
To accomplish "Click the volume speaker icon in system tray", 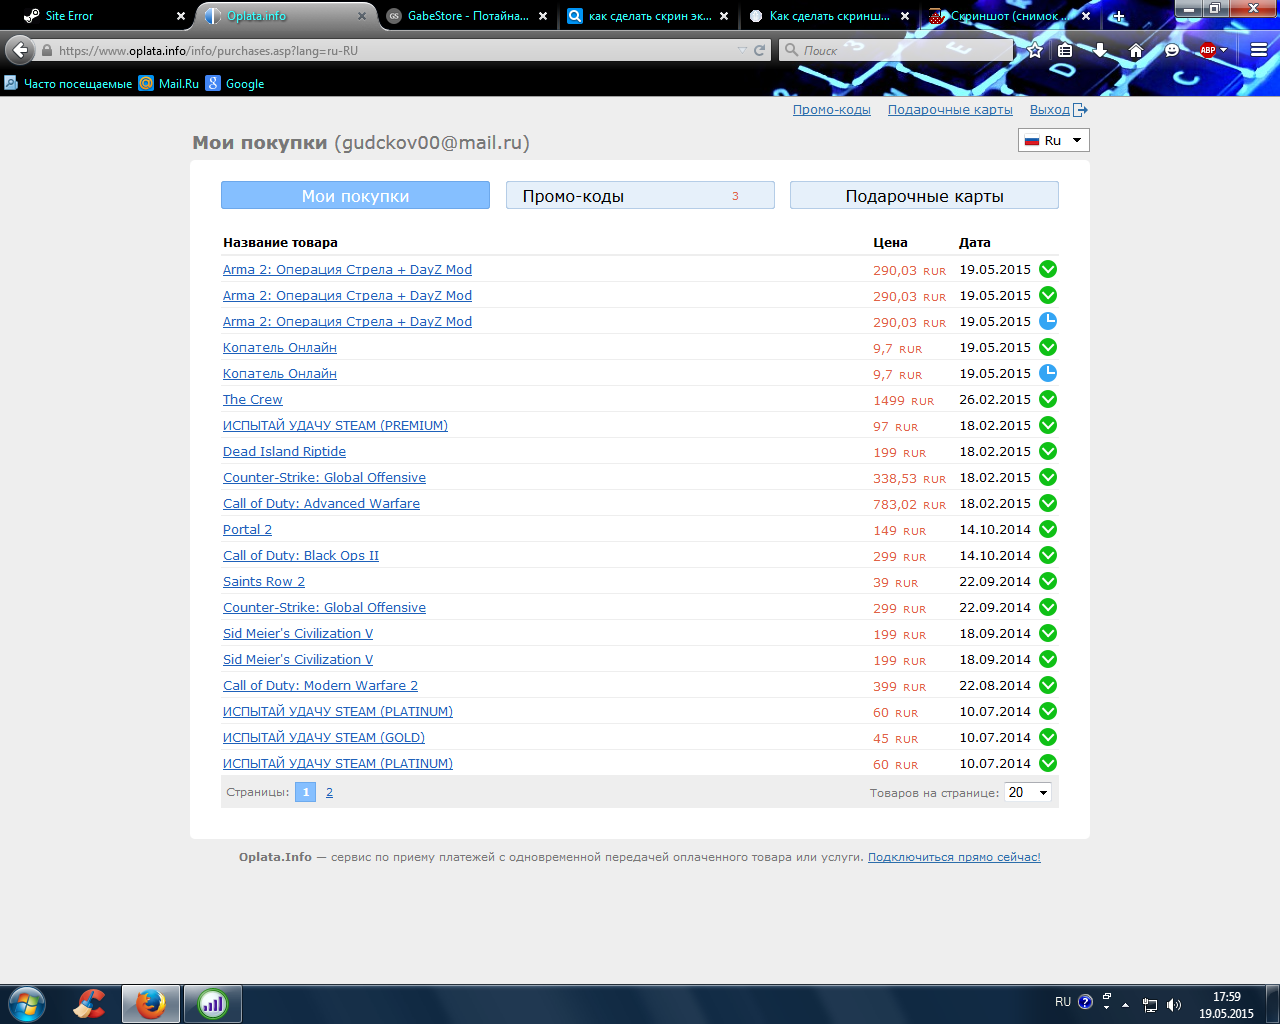I will click(x=1174, y=1005).
